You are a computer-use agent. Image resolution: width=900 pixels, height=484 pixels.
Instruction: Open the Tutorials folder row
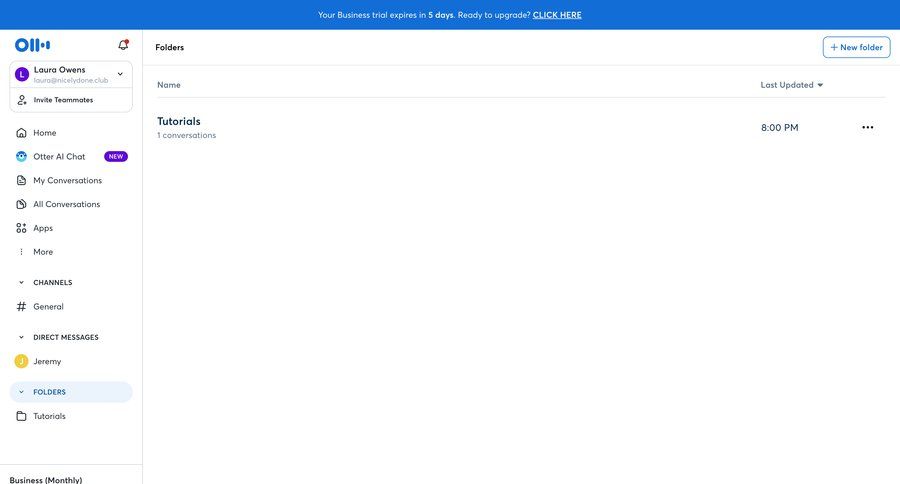[x=521, y=127]
